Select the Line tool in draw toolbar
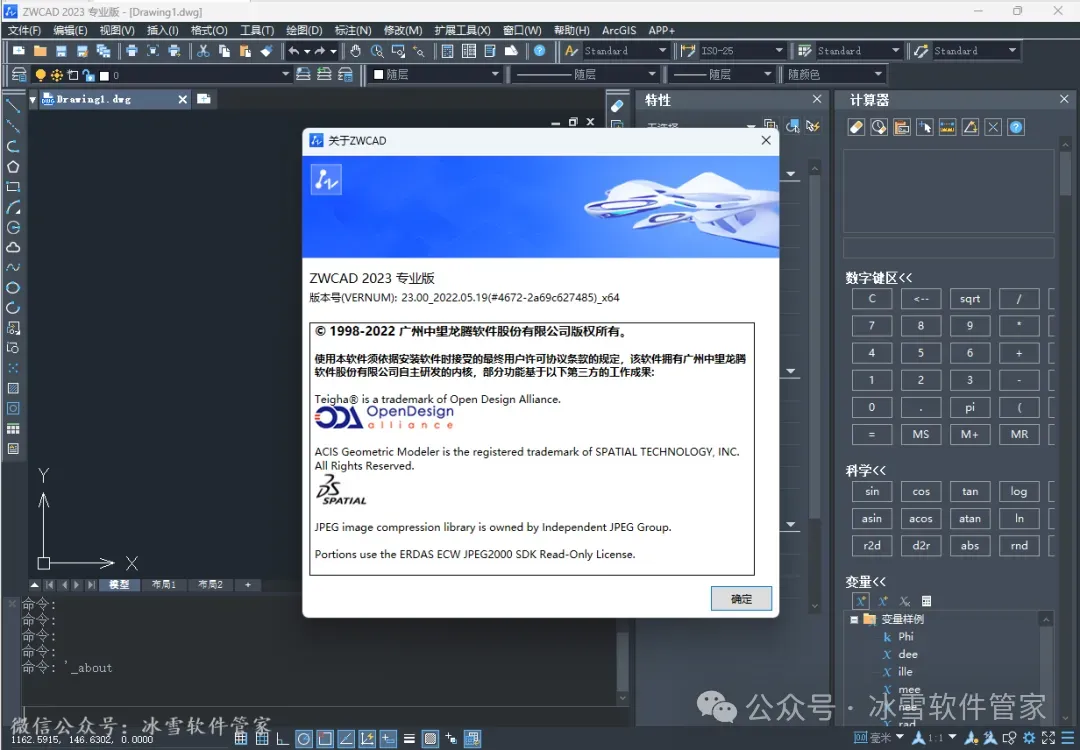1080x750 pixels. click(13, 105)
